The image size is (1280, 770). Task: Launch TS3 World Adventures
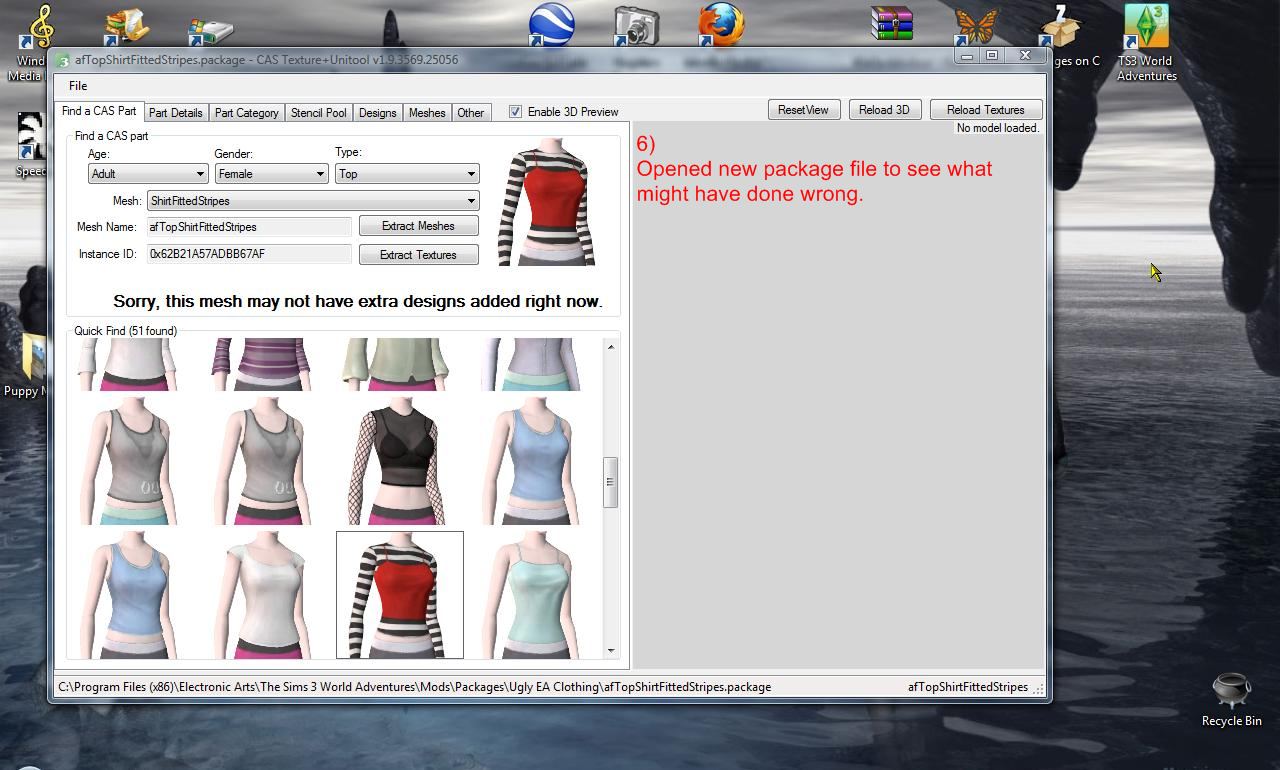pos(1146,25)
